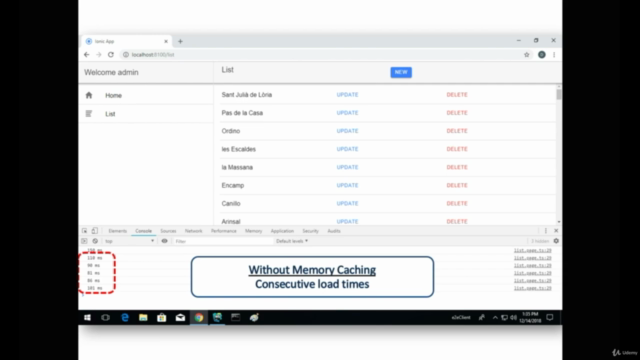640x360 pixels.
Task: Toggle the DevTools device toolbar icon
Action: [95, 231]
